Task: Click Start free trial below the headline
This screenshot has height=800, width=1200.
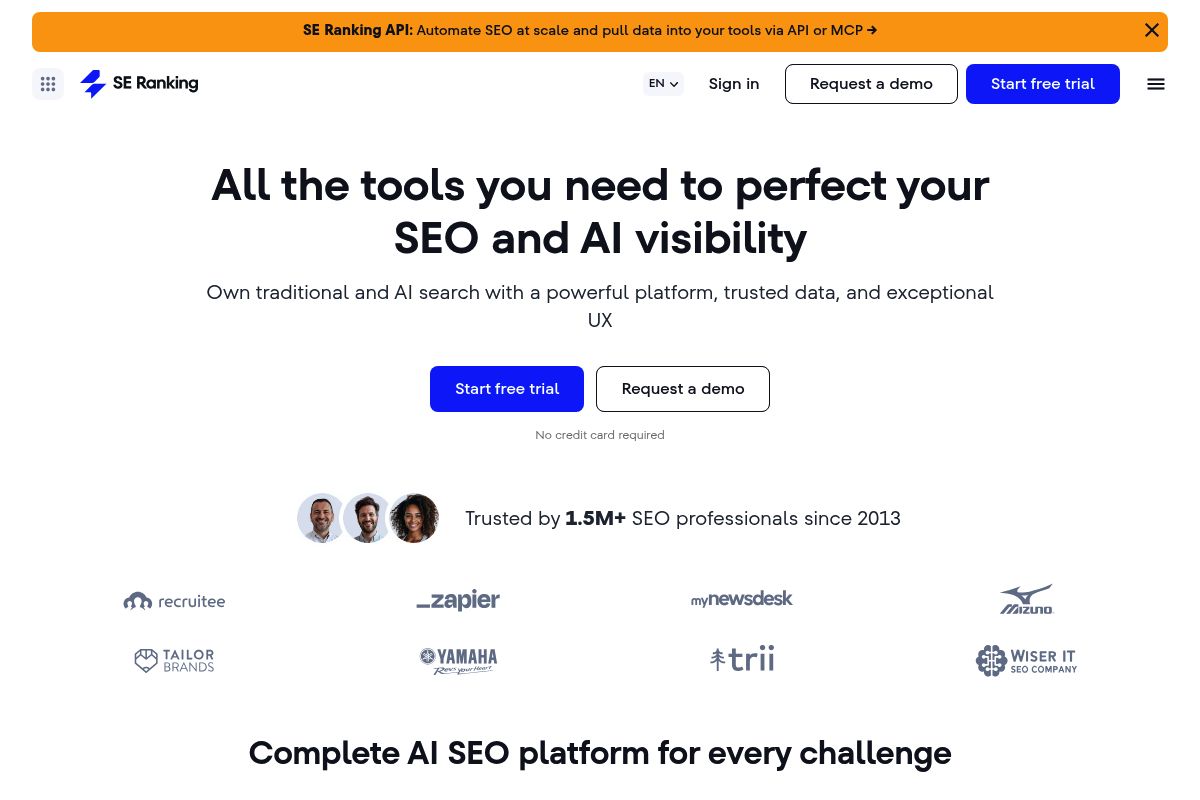Action: [507, 389]
